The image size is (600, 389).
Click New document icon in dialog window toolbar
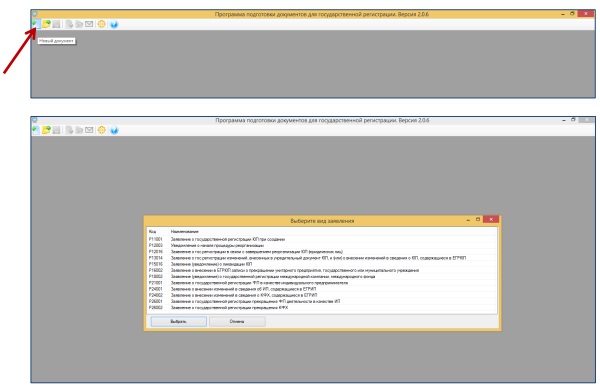[x=35, y=130]
